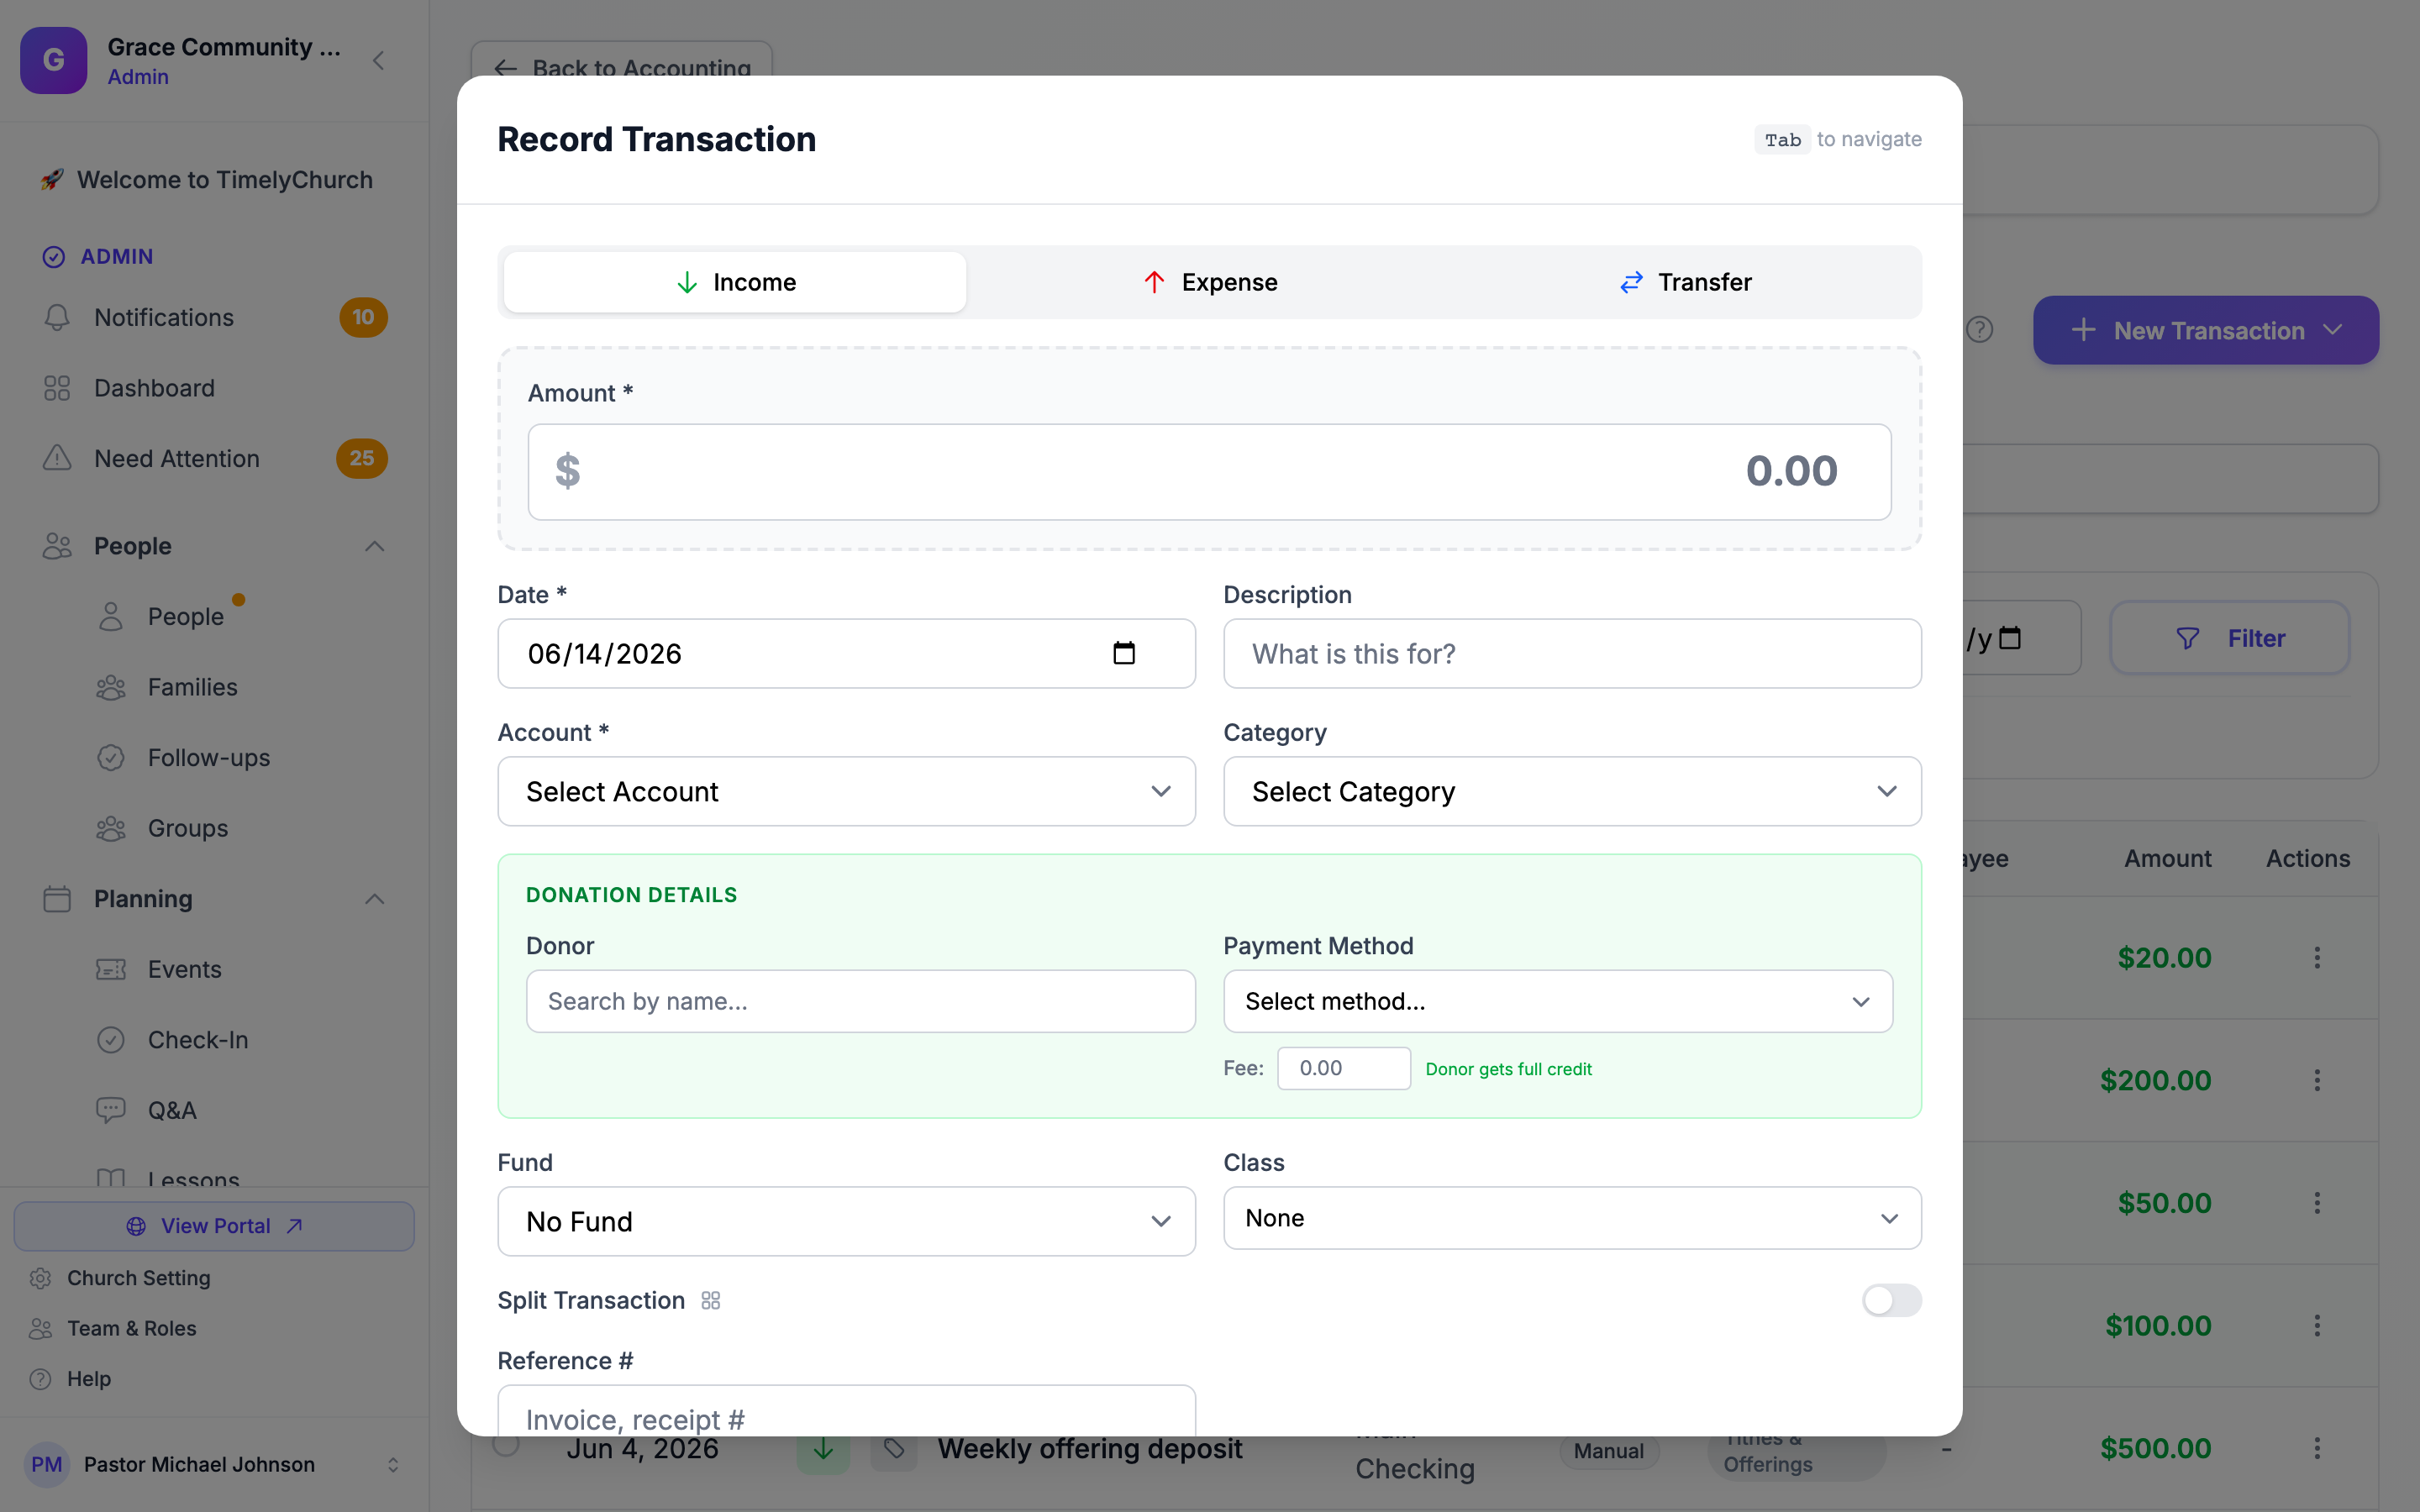This screenshot has height=1512, width=2420.
Task: Click the Description input field
Action: coord(1572,653)
